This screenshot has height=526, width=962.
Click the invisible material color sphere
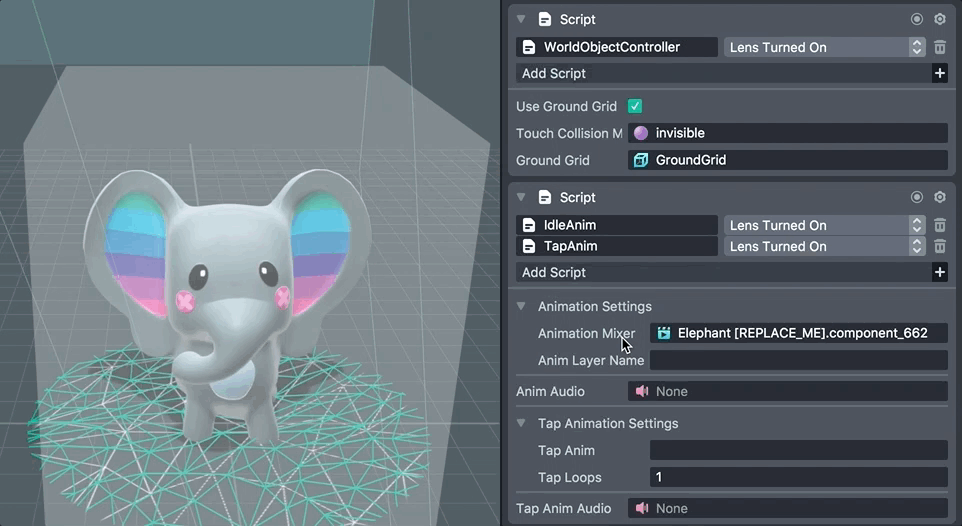click(641, 133)
